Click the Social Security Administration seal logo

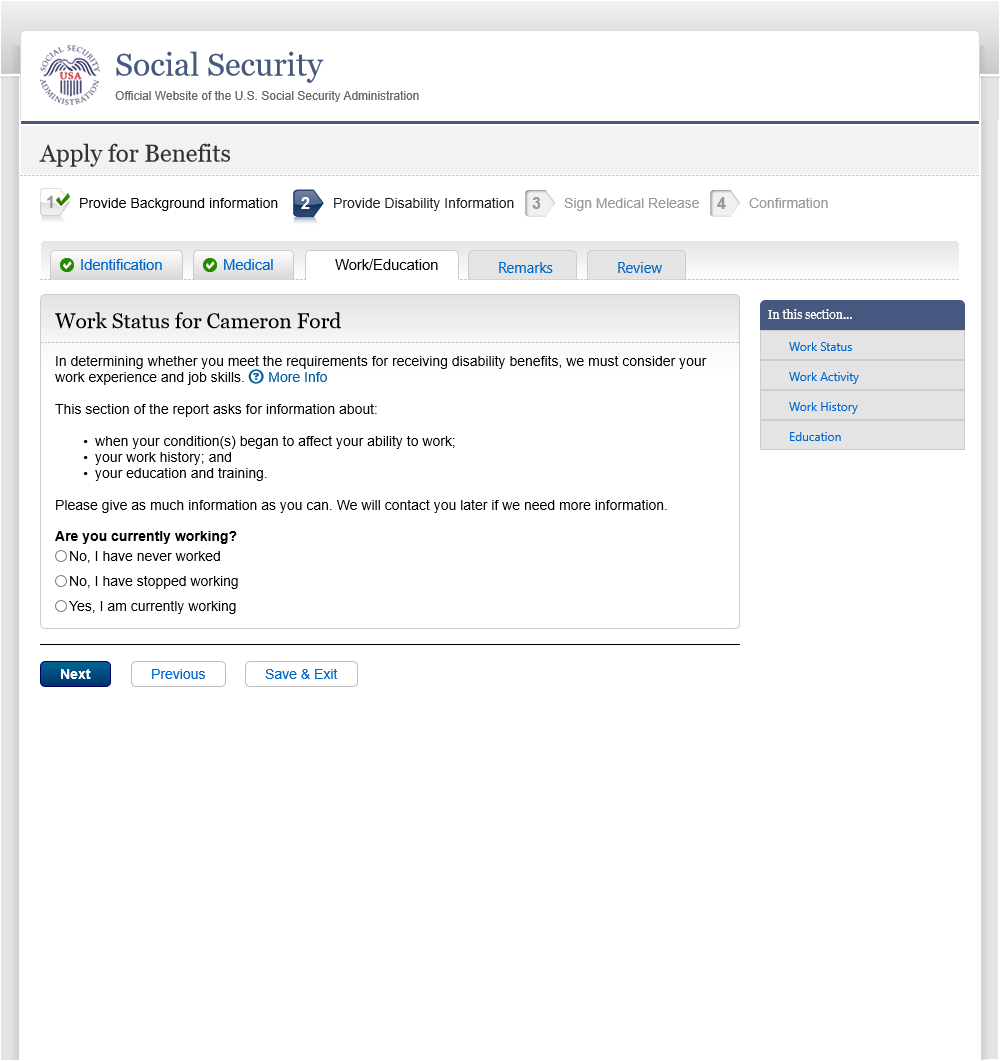tap(70, 77)
